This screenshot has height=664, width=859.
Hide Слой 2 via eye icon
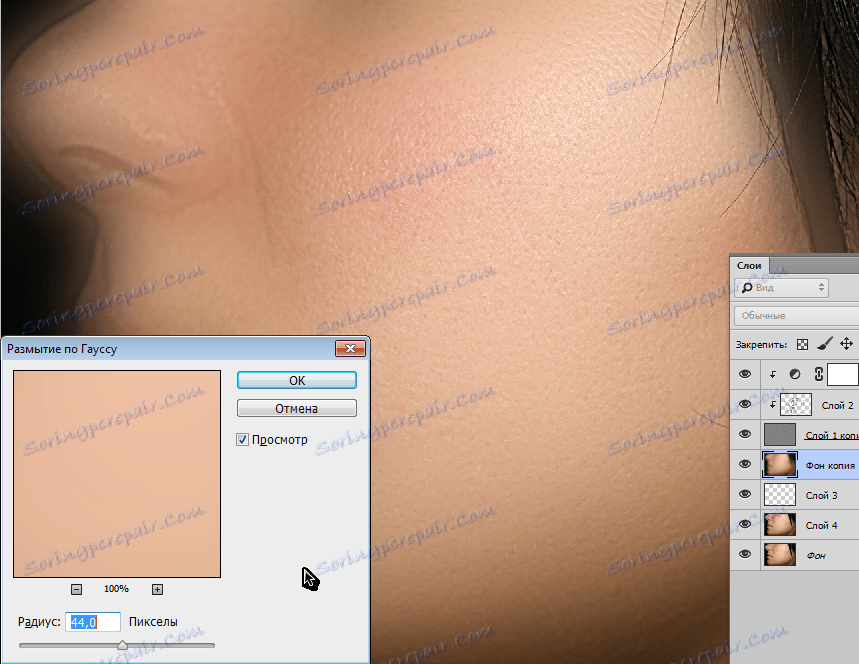coord(745,404)
